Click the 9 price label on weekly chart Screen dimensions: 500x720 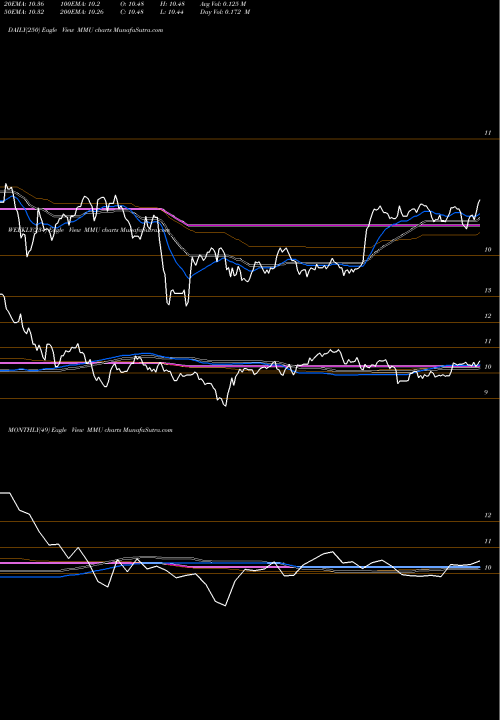click(486, 393)
